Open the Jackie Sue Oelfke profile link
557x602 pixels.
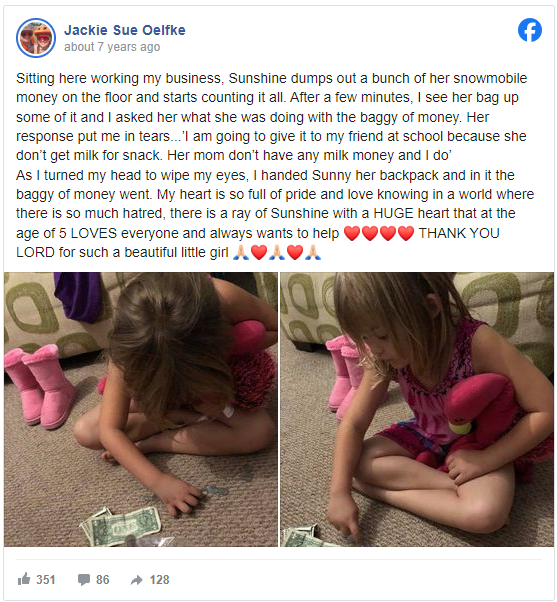[124, 30]
